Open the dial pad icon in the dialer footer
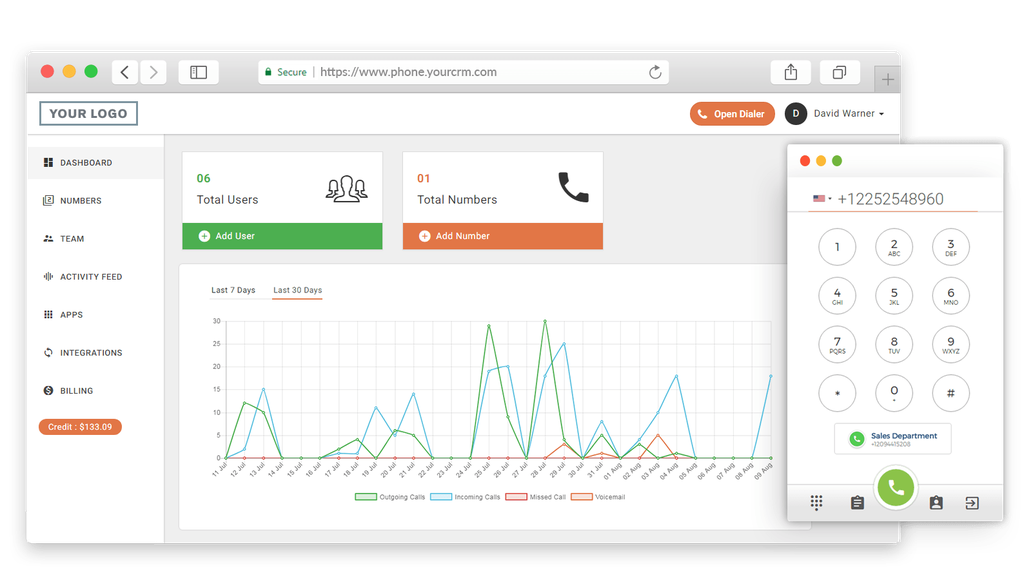Image resolution: width=1024 pixels, height=587 pixels. [816, 502]
